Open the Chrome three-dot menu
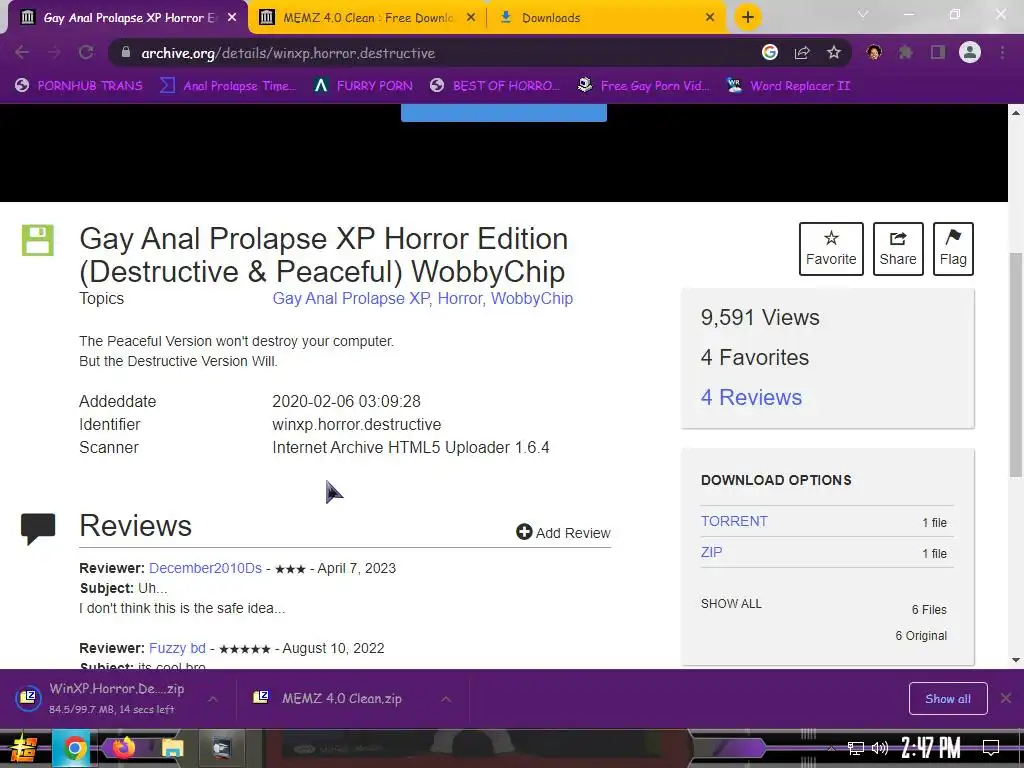This screenshot has width=1024, height=768. point(1002,53)
